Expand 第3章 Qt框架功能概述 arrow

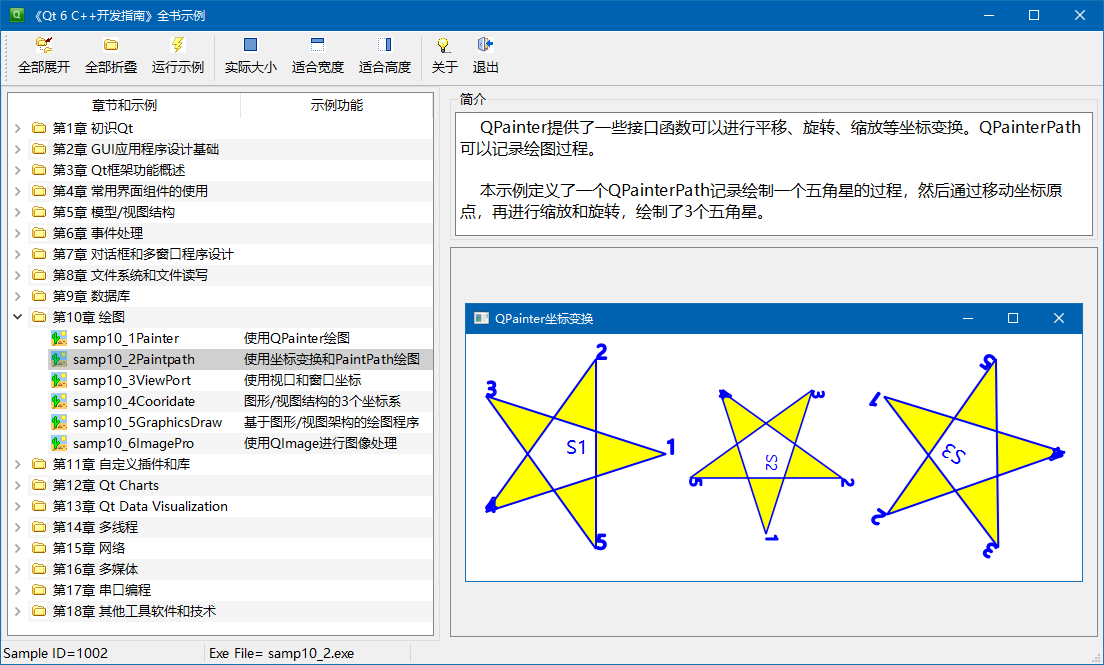coord(18,170)
